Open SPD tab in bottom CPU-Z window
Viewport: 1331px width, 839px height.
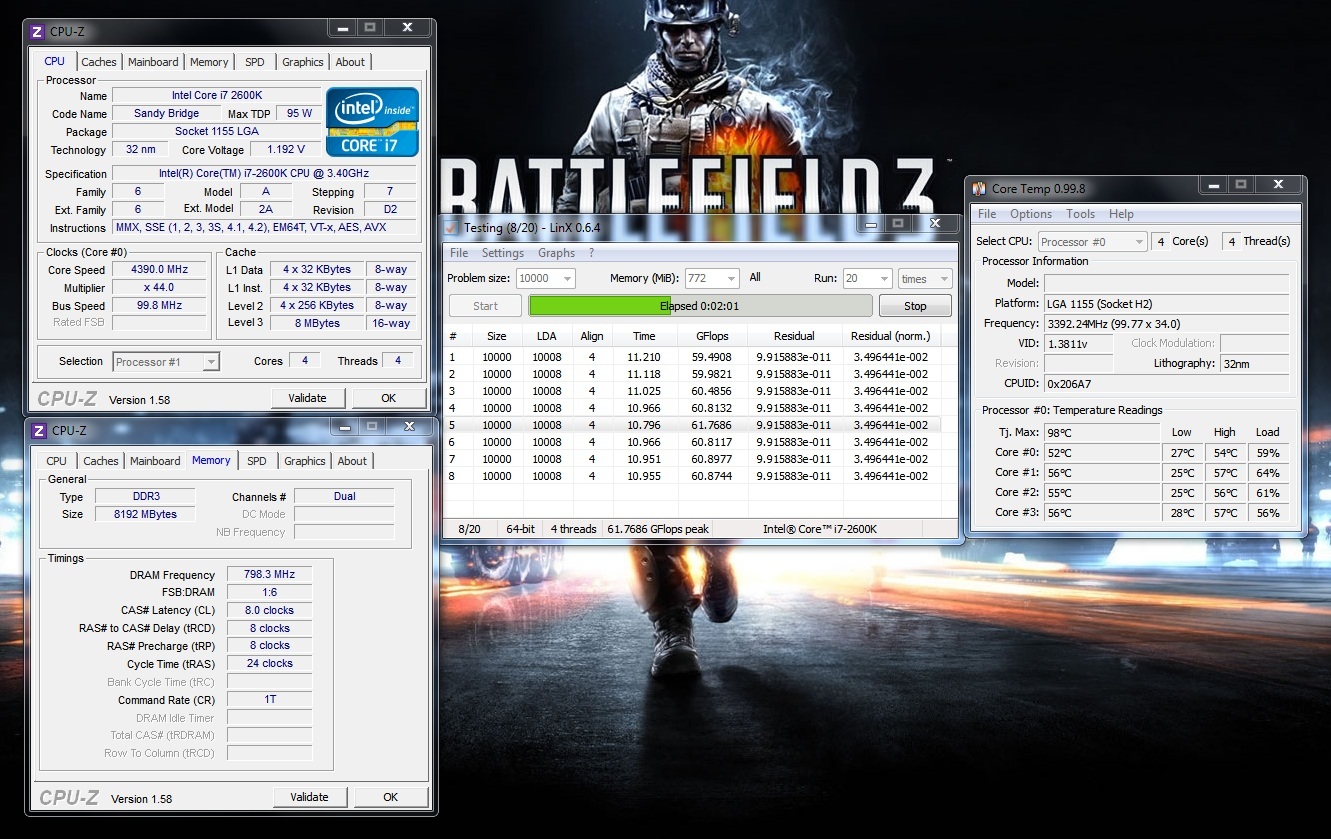257,461
